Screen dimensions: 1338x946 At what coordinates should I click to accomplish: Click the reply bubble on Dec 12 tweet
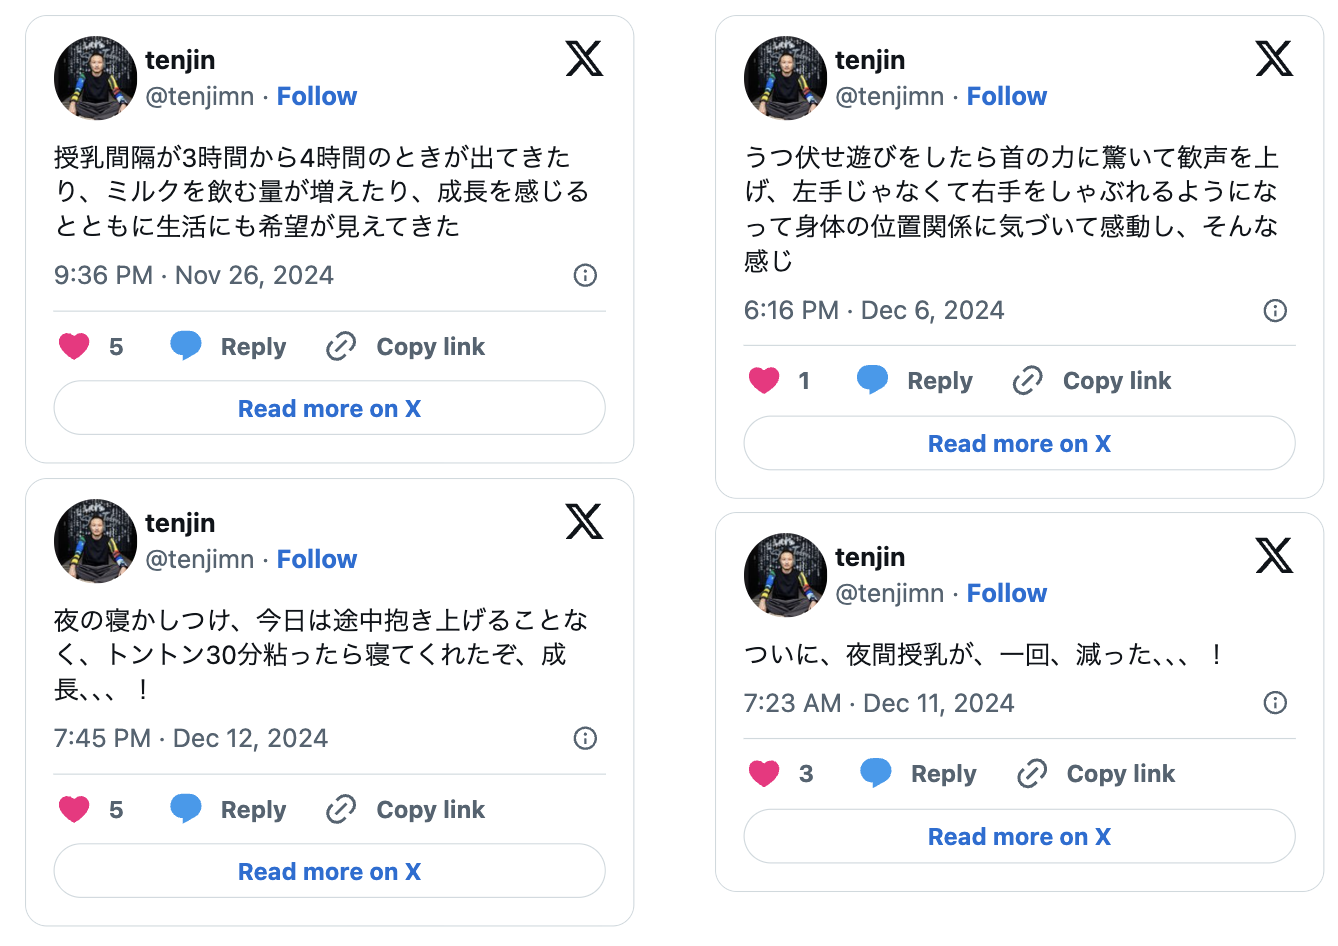point(186,808)
